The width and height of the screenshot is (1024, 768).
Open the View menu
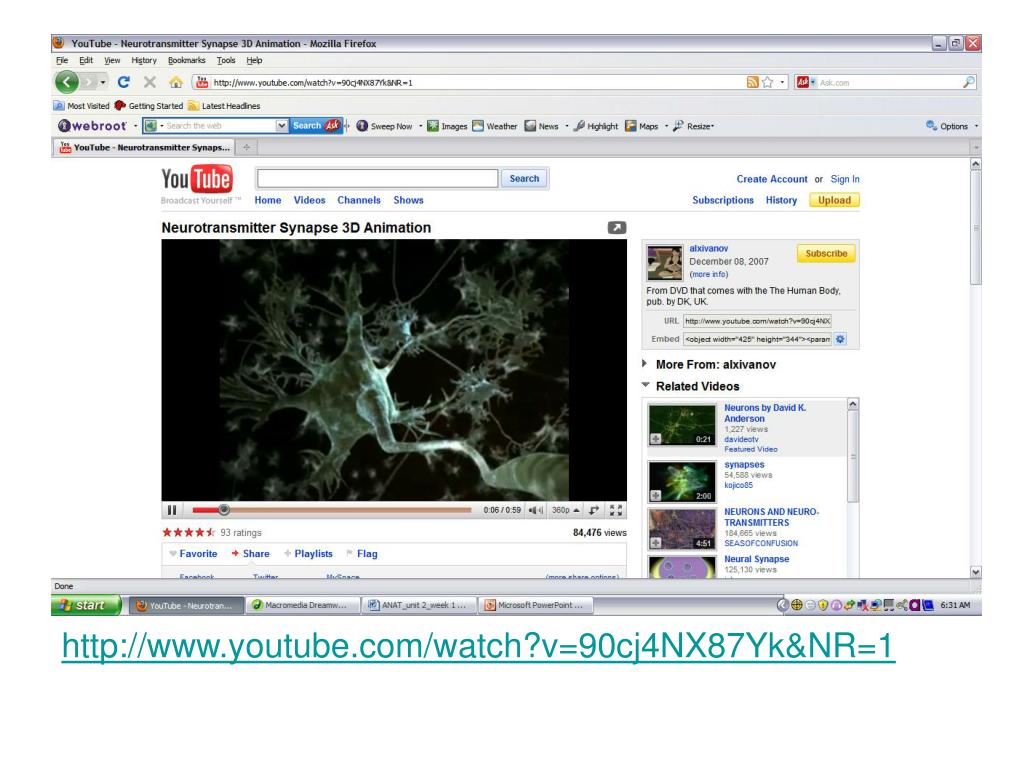click(112, 60)
